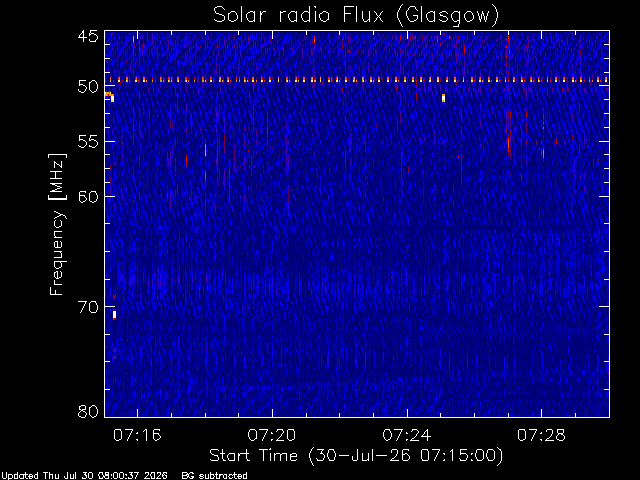Click the 07:20 time axis label
This screenshot has height=480, width=640.
(272, 436)
